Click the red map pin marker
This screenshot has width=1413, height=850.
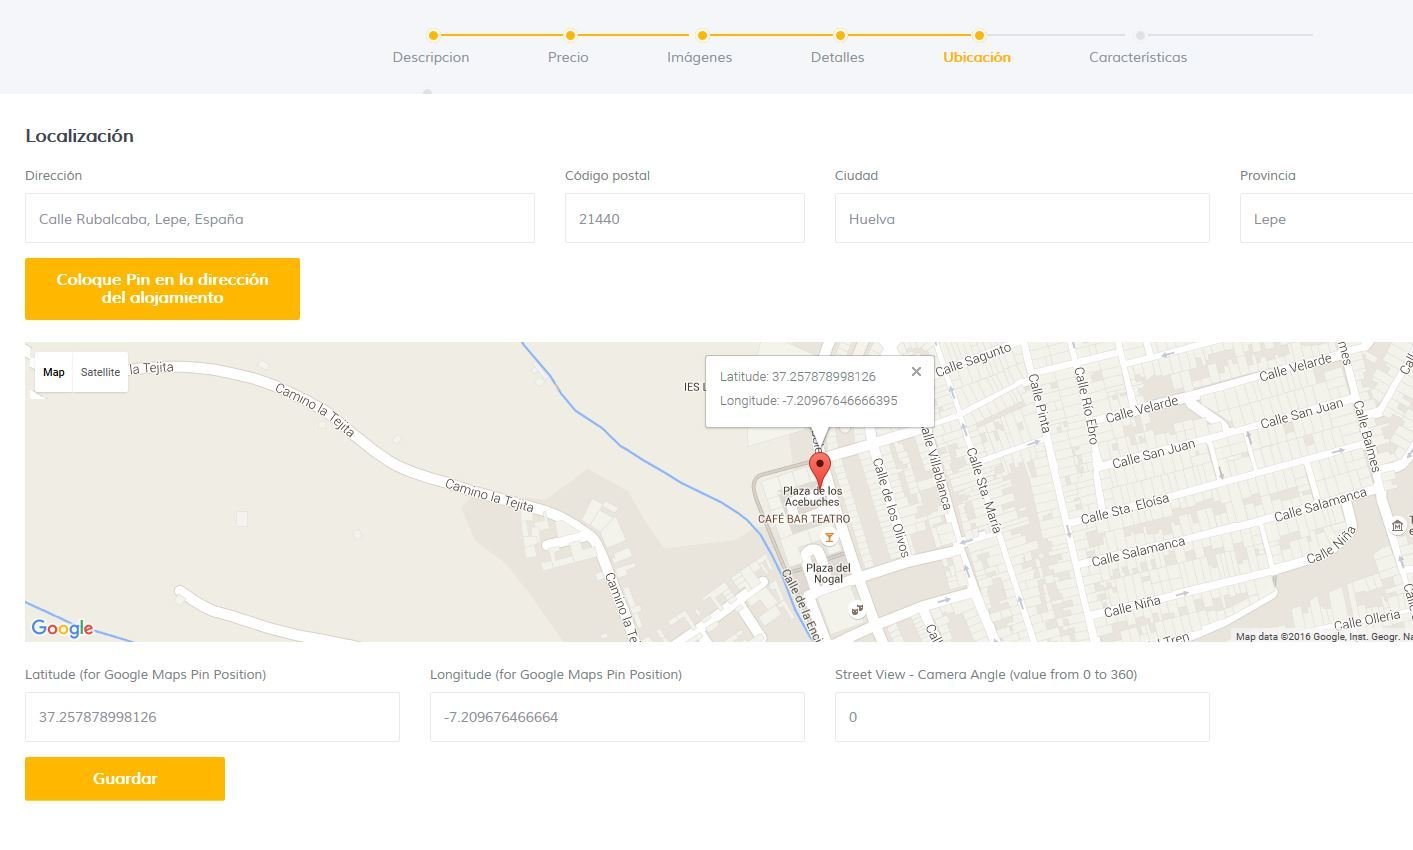[x=819, y=470]
